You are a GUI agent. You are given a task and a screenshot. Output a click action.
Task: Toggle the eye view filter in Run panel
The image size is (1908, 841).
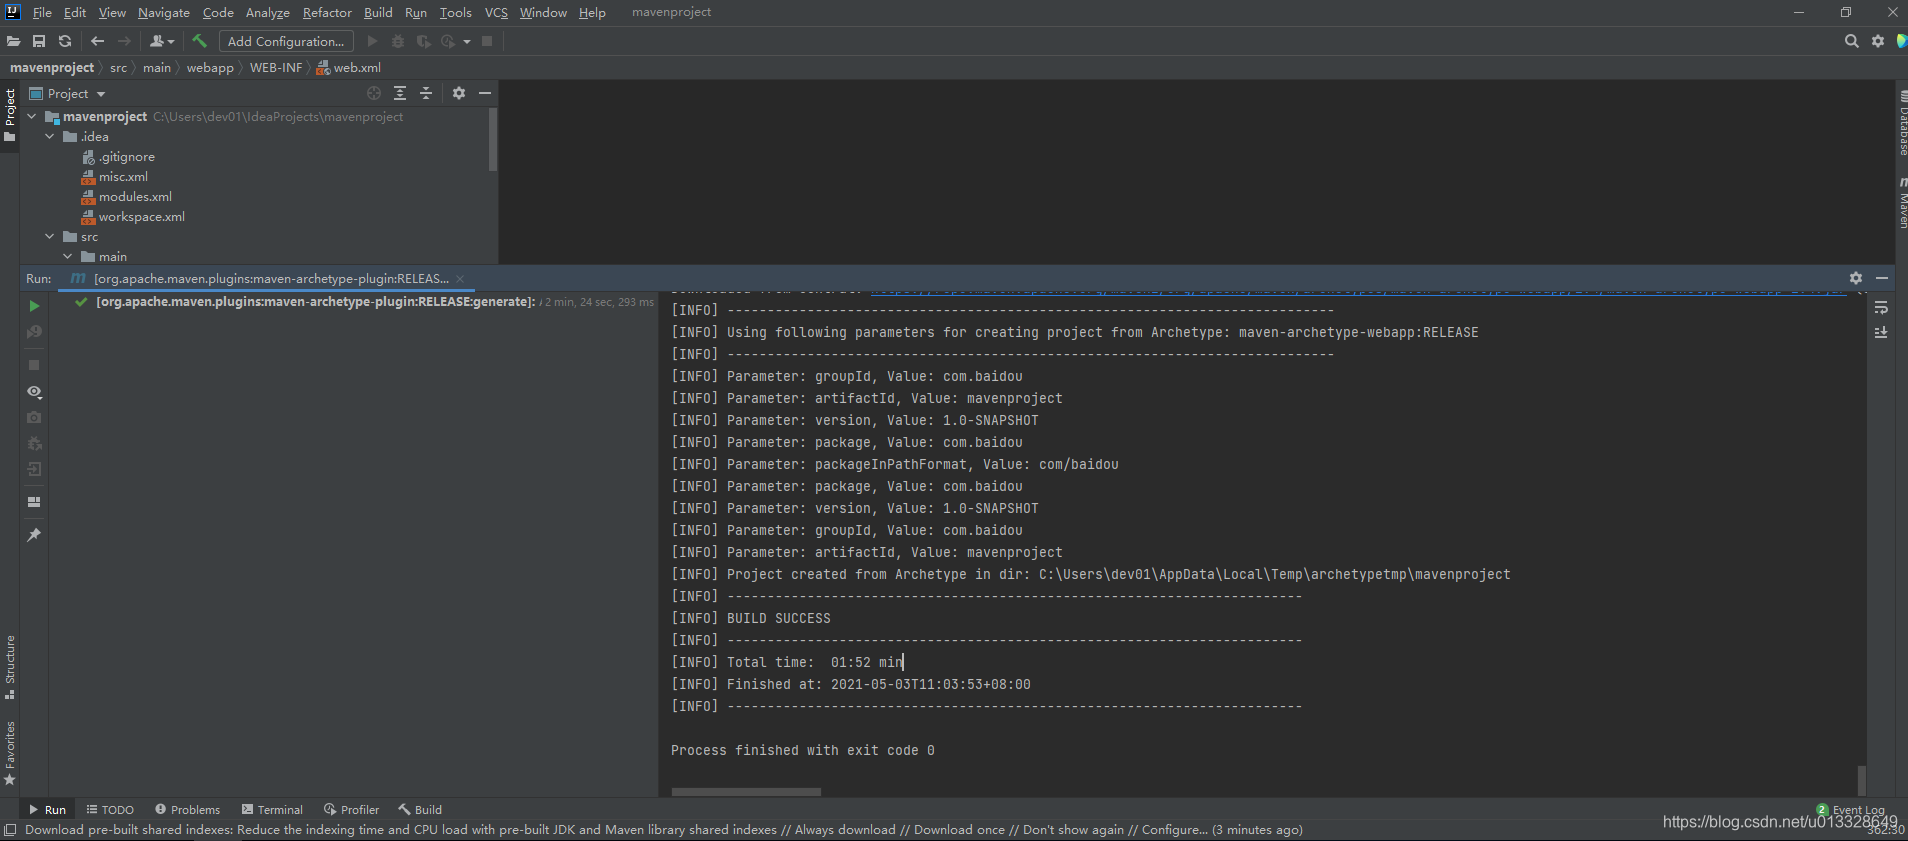pyautogui.click(x=34, y=392)
